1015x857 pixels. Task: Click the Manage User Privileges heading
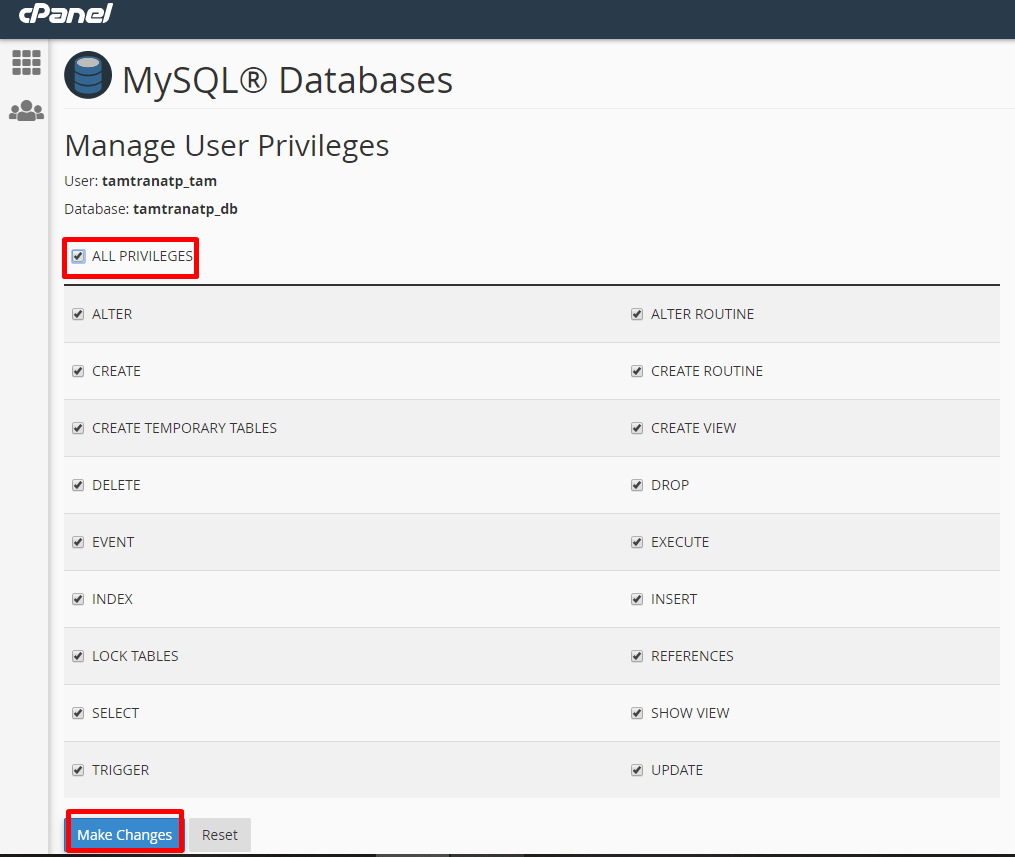(x=227, y=146)
